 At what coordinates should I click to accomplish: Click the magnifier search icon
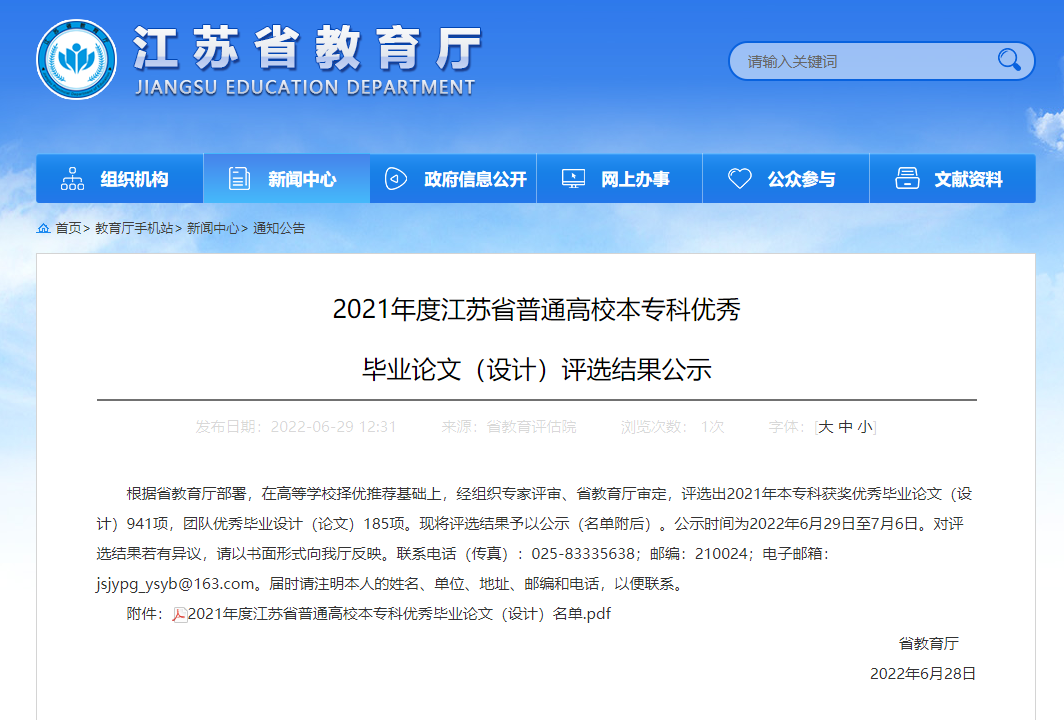tap(1009, 60)
